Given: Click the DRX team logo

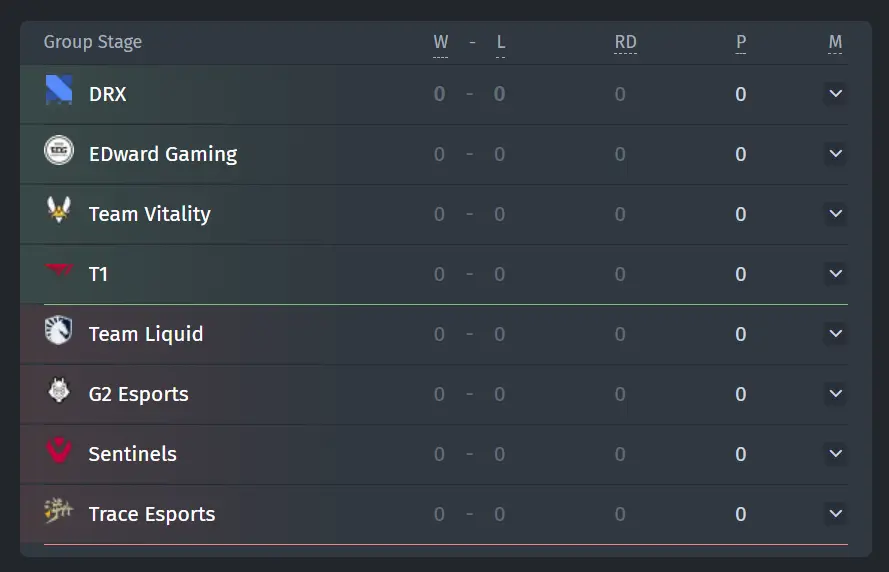Looking at the screenshot, I should tap(59, 90).
